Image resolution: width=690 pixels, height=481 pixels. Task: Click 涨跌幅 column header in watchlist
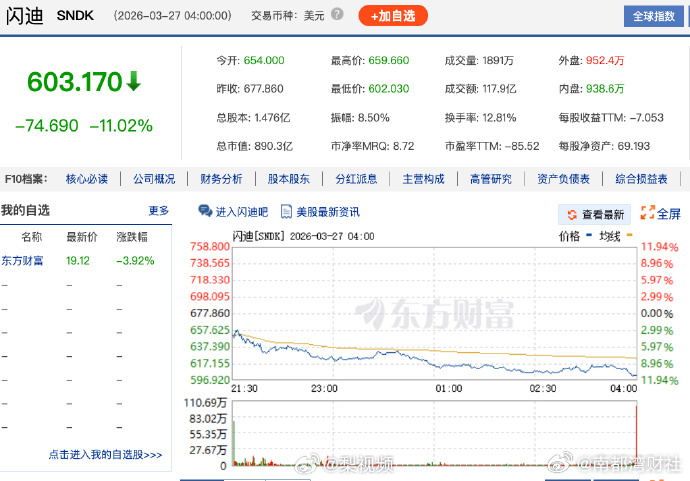click(132, 237)
